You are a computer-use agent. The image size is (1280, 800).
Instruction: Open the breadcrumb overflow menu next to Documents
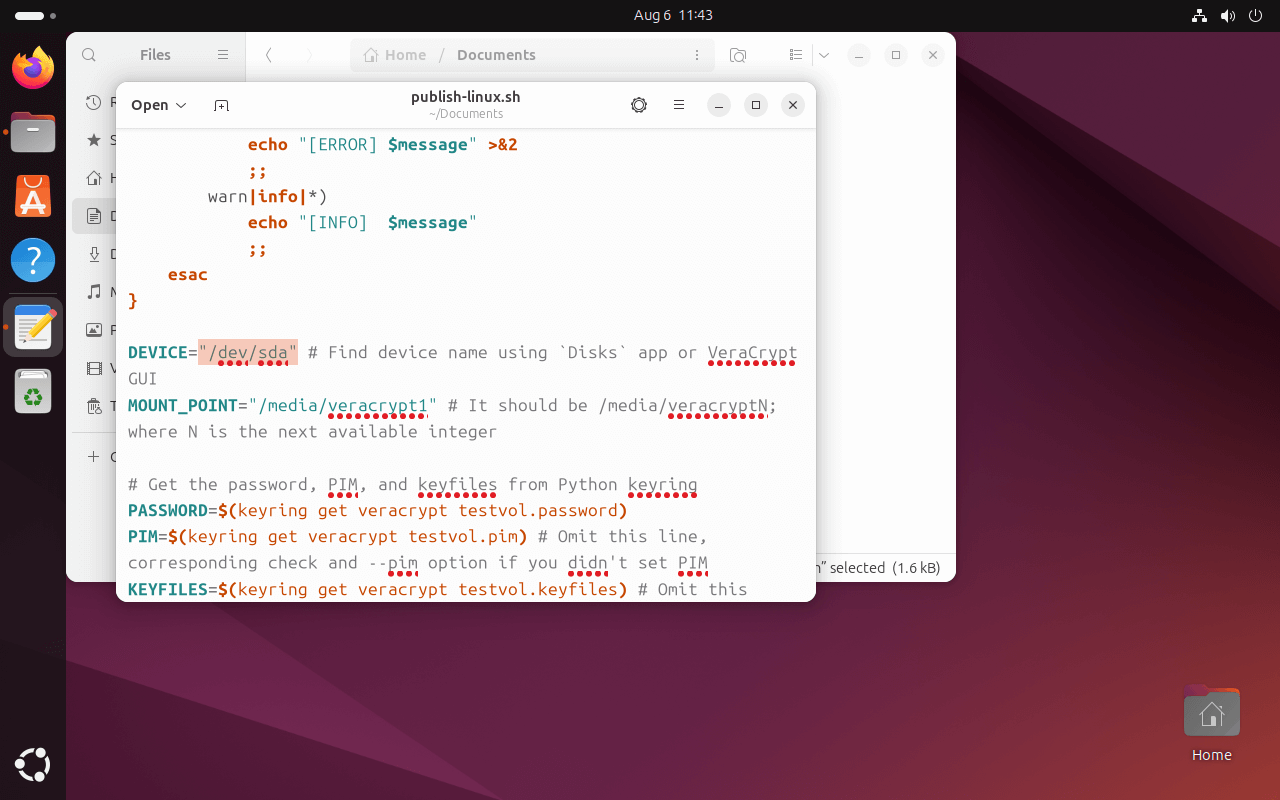(697, 55)
